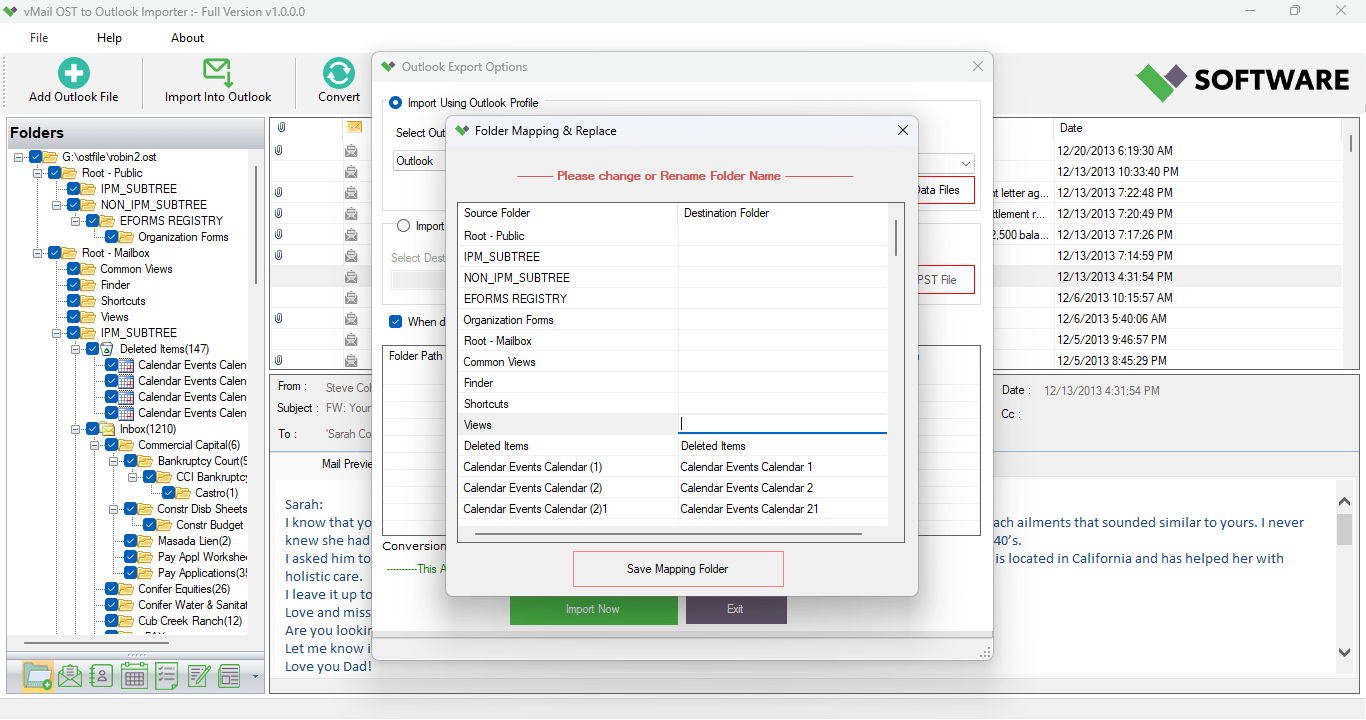Click the Add Outlook File icon
Image resolution: width=1366 pixels, height=720 pixels.
coord(73,73)
